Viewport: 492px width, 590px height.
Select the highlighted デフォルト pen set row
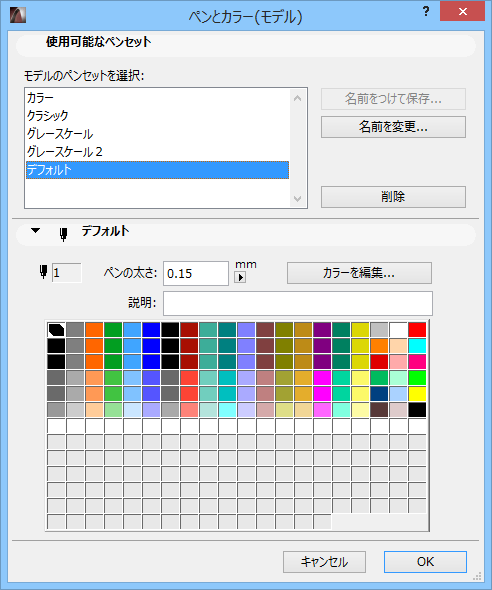(x=158, y=170)
